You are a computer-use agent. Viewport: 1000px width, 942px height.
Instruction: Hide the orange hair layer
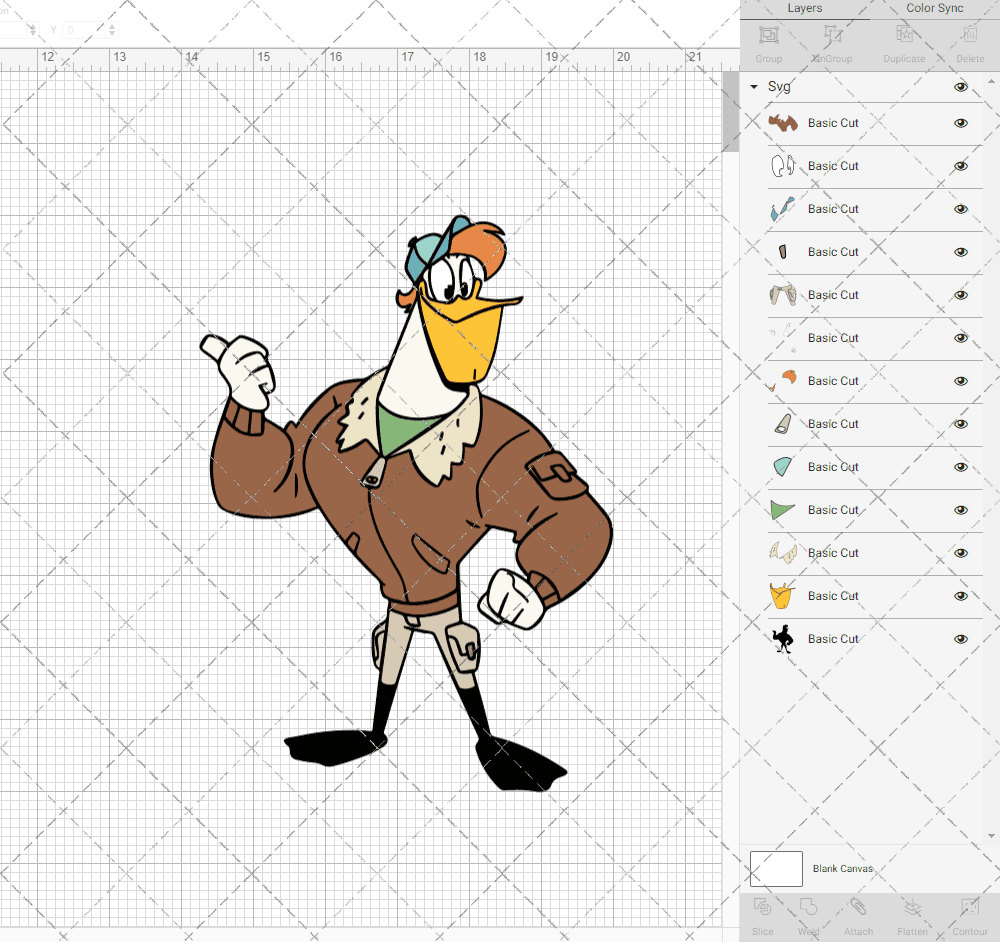pyautogui.click(x=961, y=381)
